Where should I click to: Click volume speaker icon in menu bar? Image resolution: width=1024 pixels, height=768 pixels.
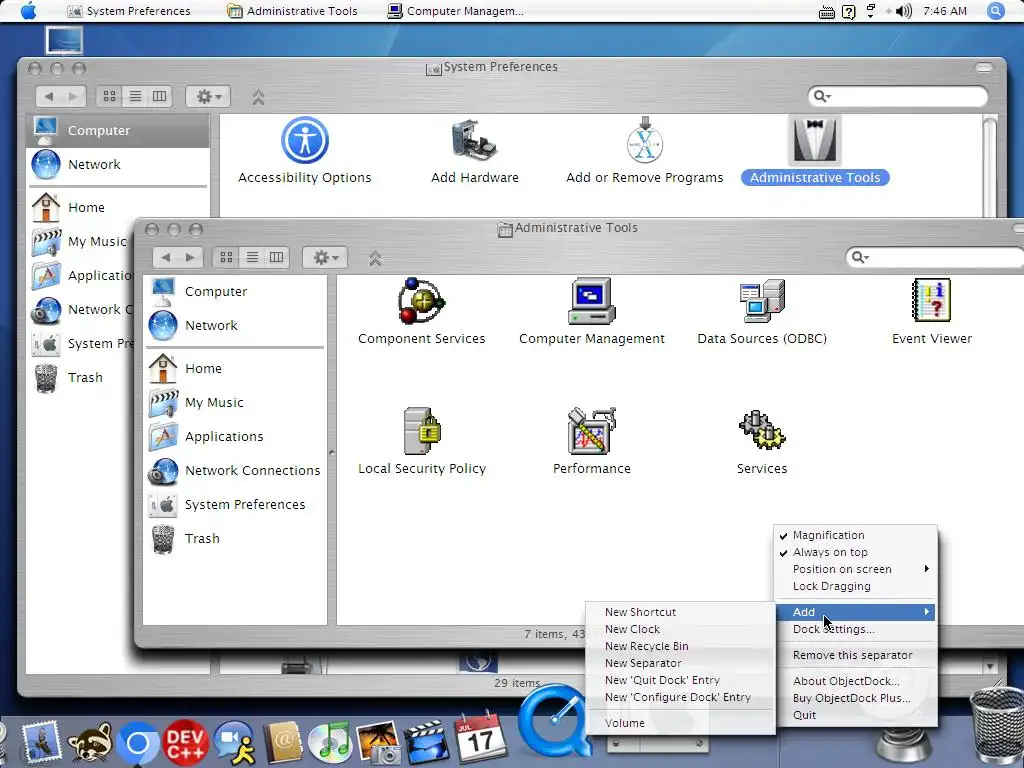(x=903, y=11)
